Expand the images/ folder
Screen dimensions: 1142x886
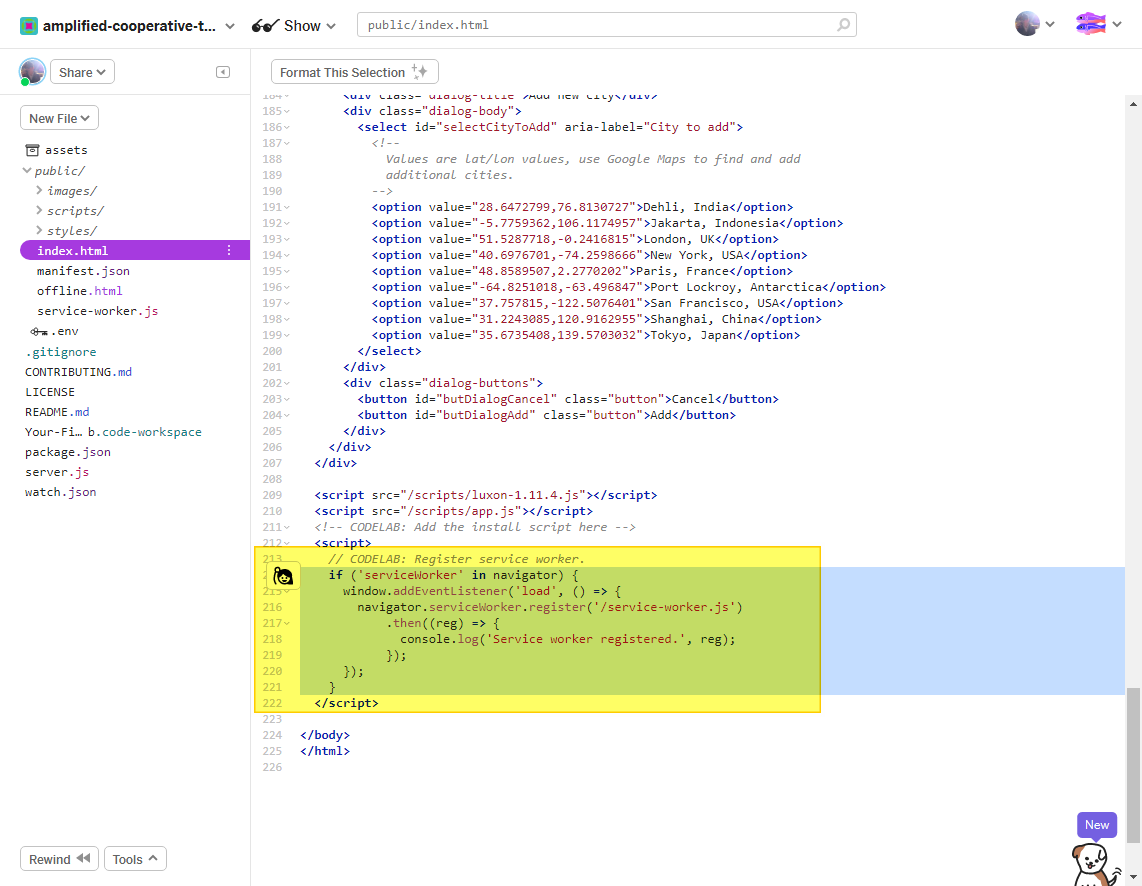pyautogui.click(x=39, y=190)
